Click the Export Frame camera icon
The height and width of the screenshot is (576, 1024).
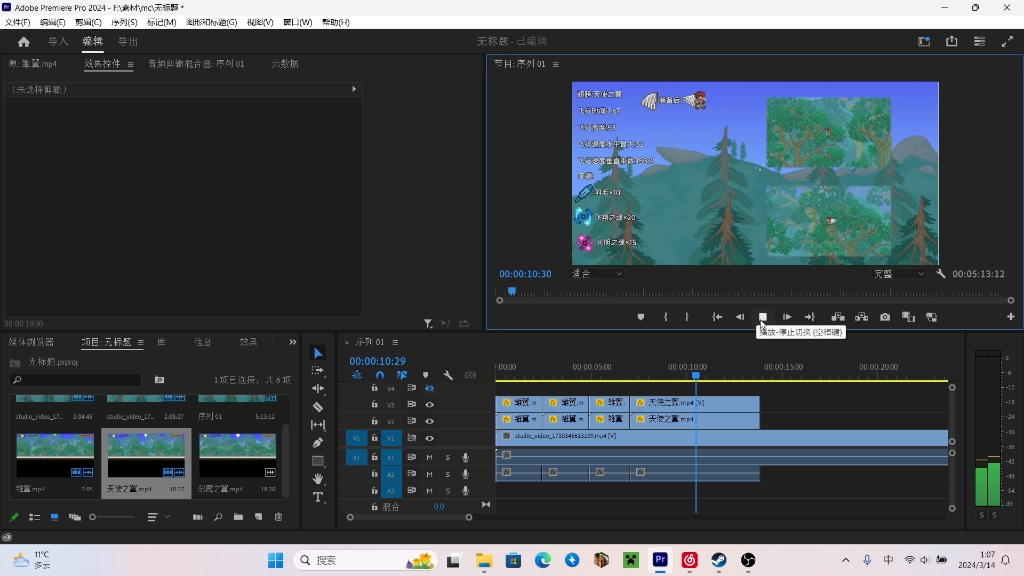point(885,317)
